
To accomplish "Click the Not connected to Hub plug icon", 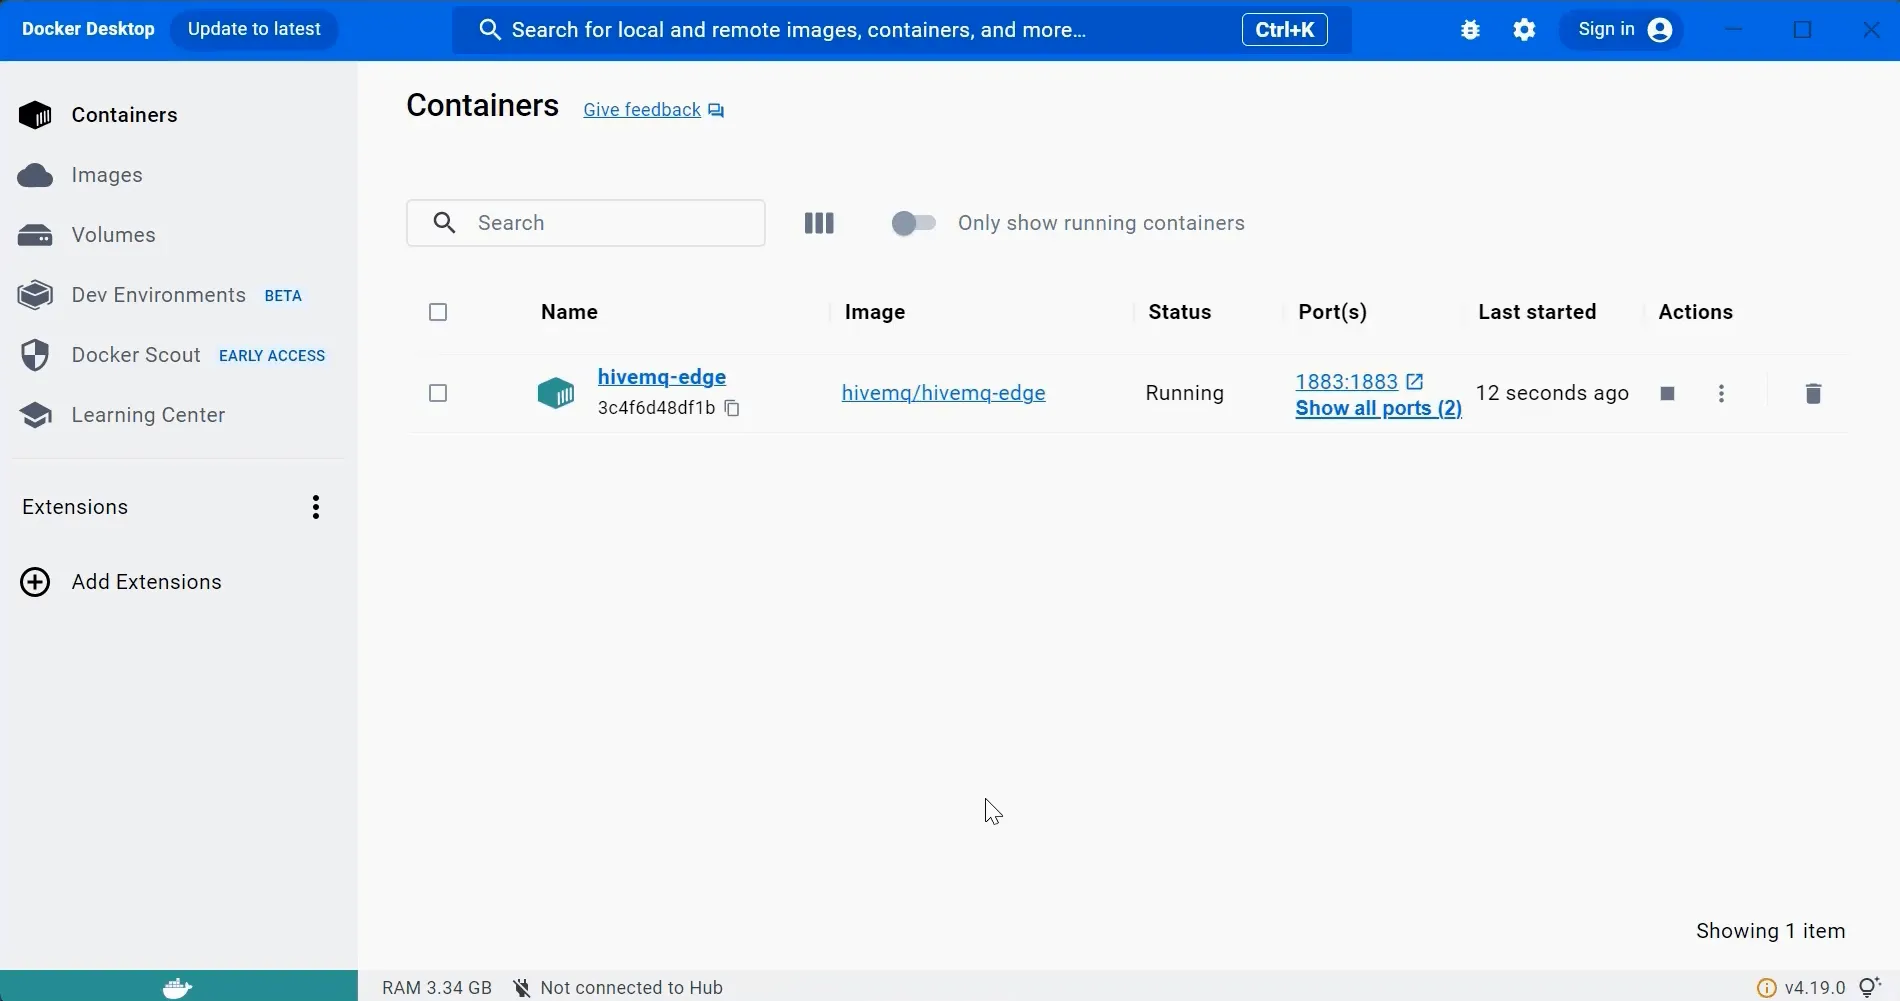I will (521, 988).
